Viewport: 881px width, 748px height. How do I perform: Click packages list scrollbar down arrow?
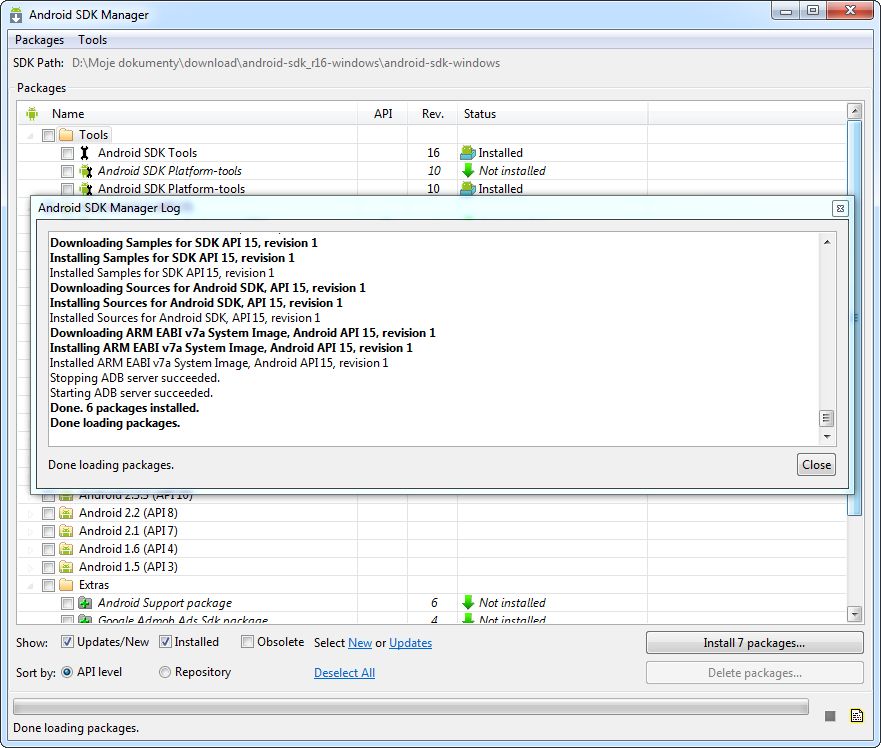pos(854,614)
